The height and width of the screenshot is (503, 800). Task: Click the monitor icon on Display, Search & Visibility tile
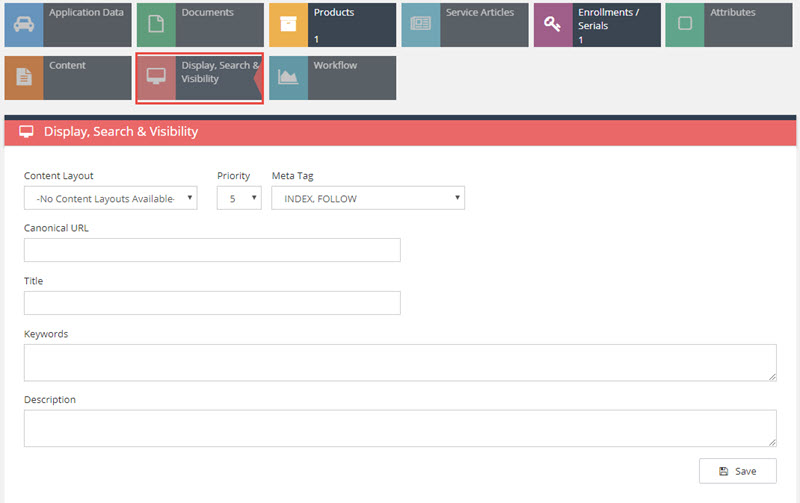point(156,77)
